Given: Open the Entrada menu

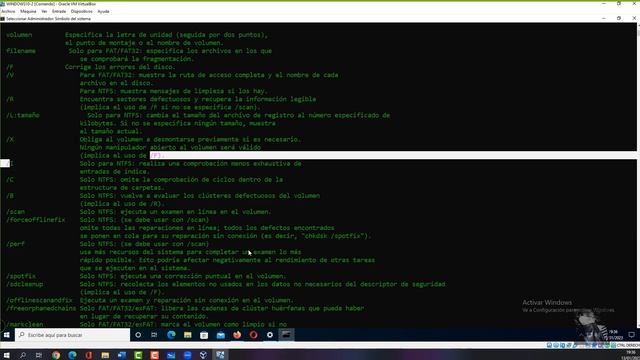Looking at the screenshot, I should point(59,11).
